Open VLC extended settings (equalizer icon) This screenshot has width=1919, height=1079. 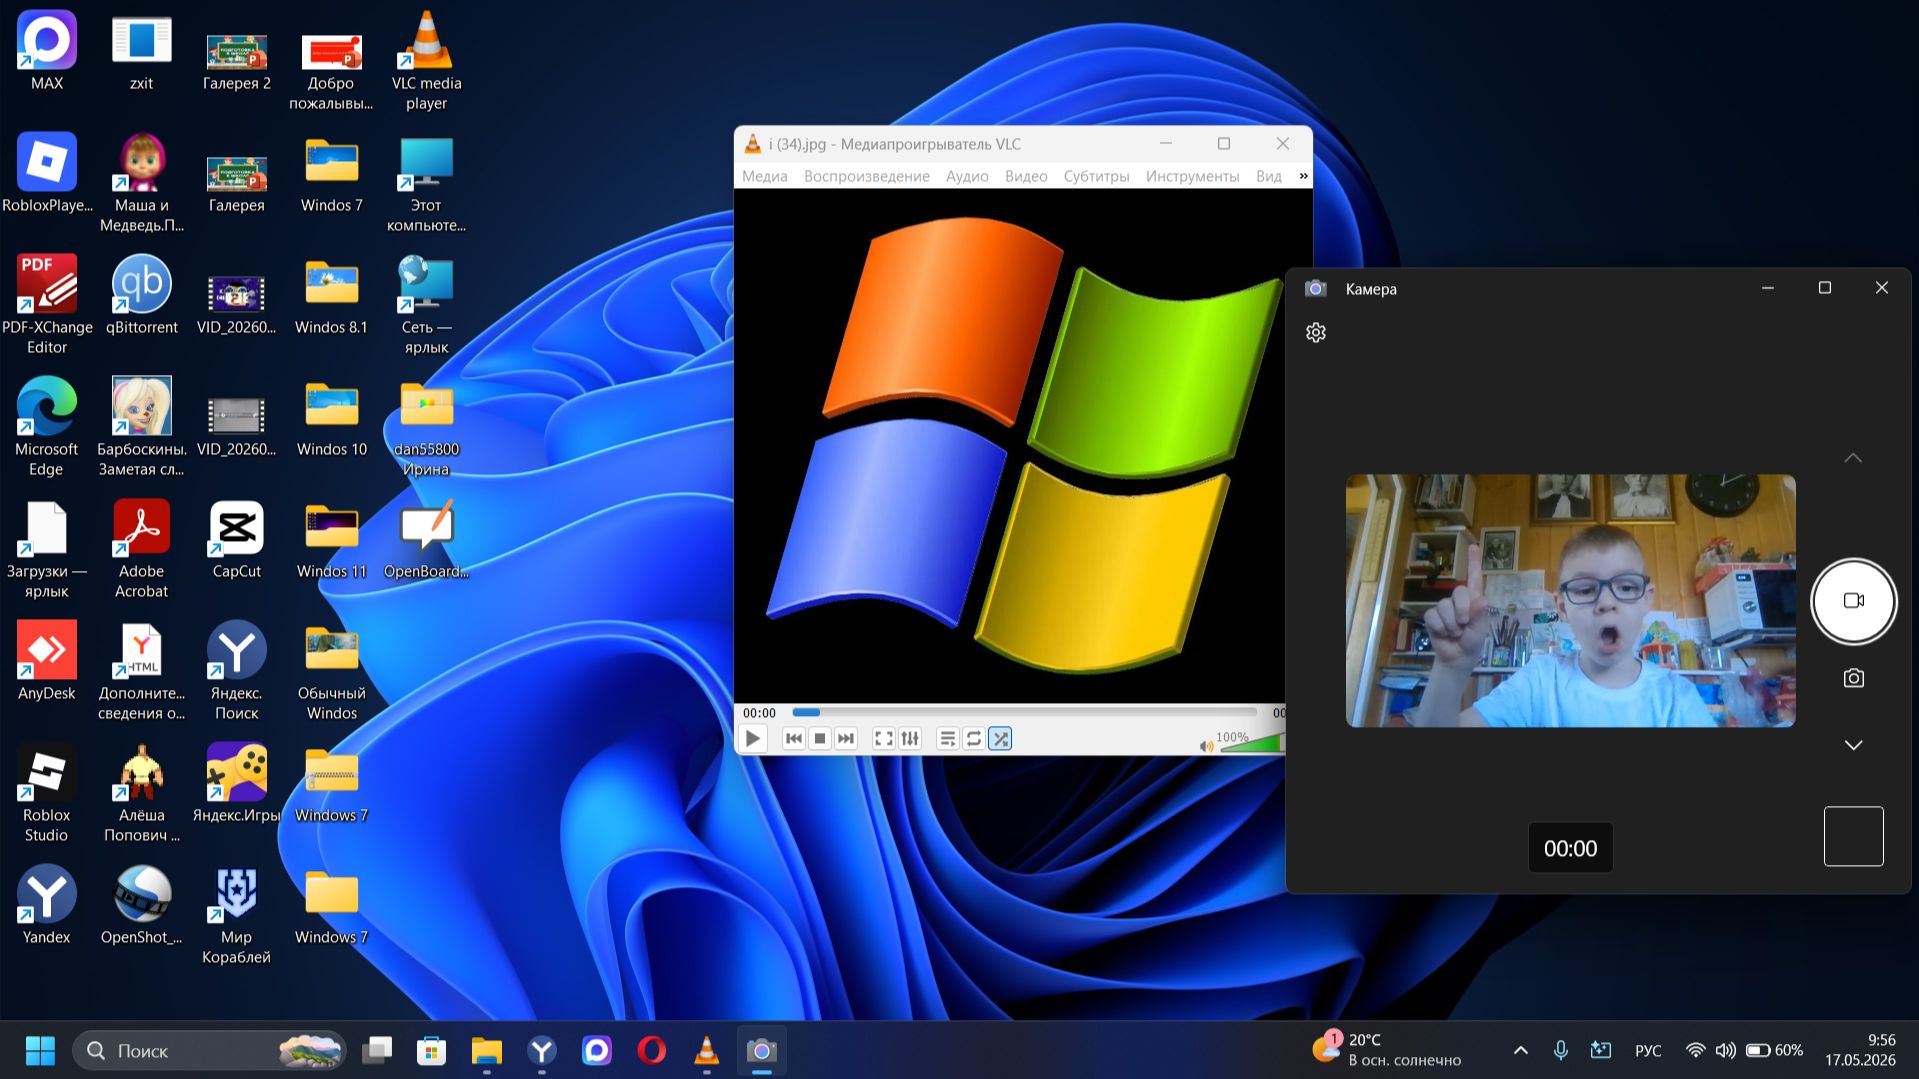pyautogui.click(x=910, y=739)
